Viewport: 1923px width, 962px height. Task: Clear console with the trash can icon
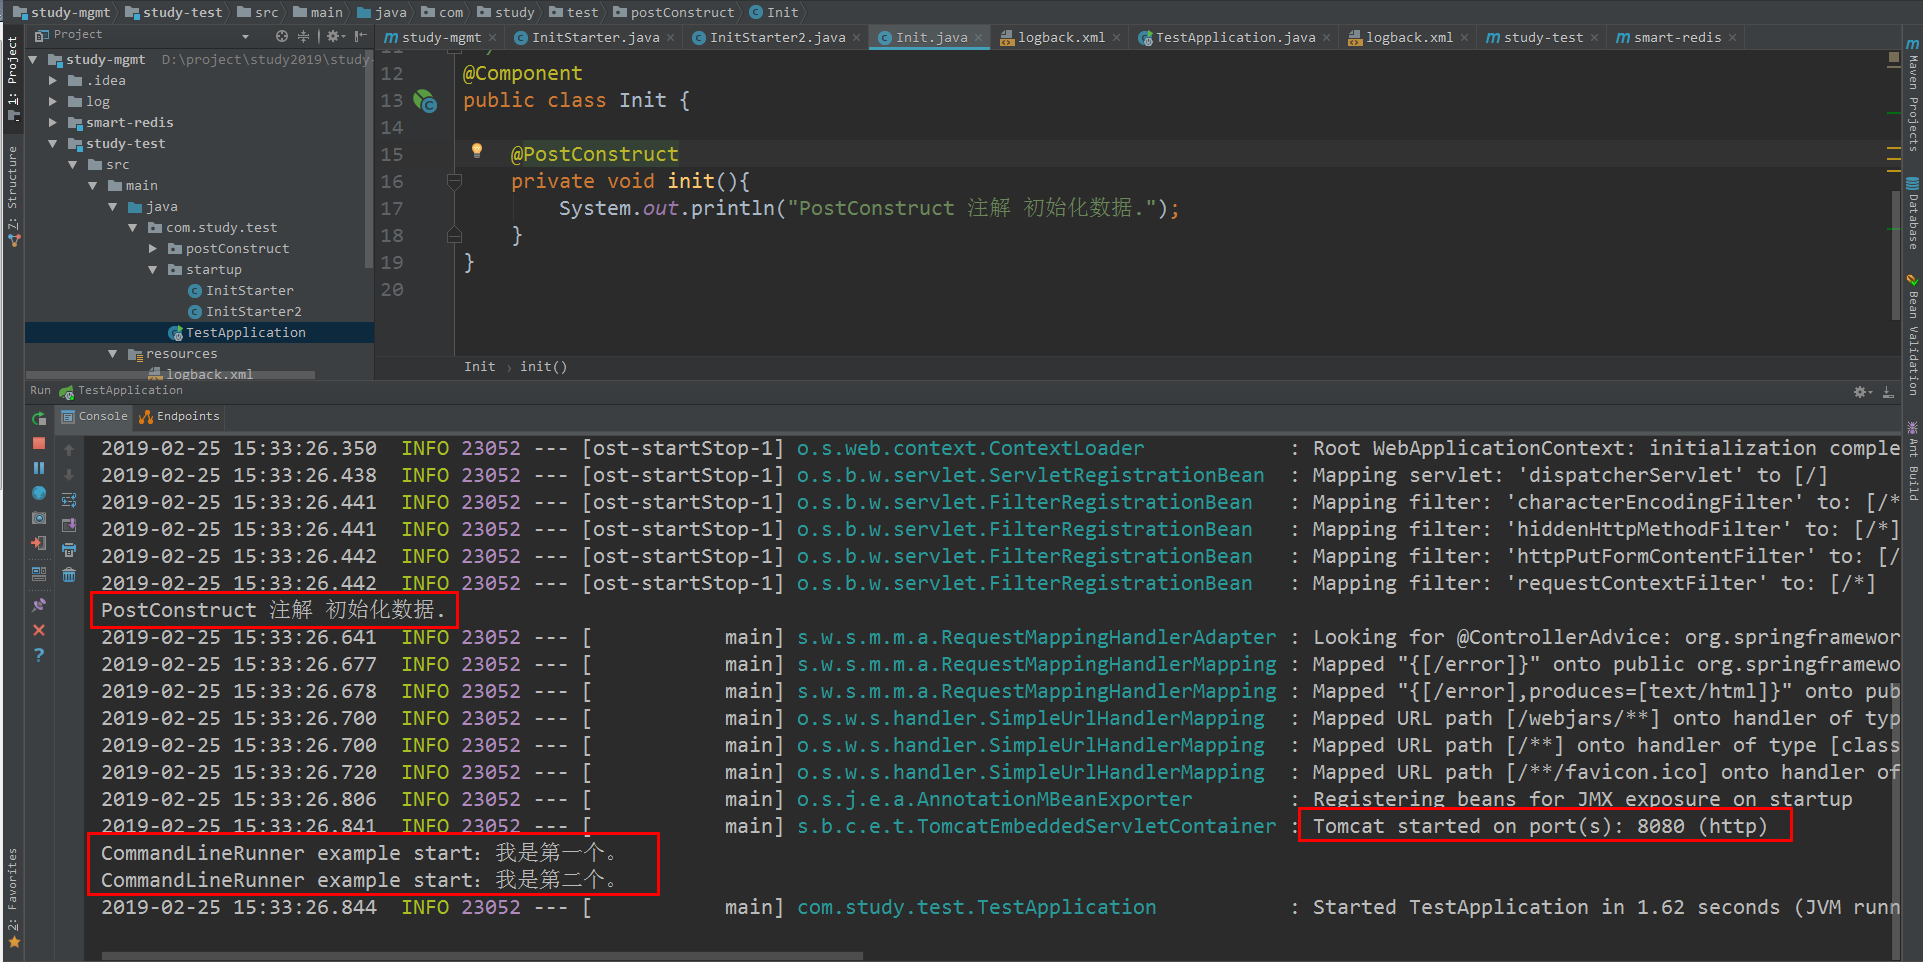(x=69, y=575)
